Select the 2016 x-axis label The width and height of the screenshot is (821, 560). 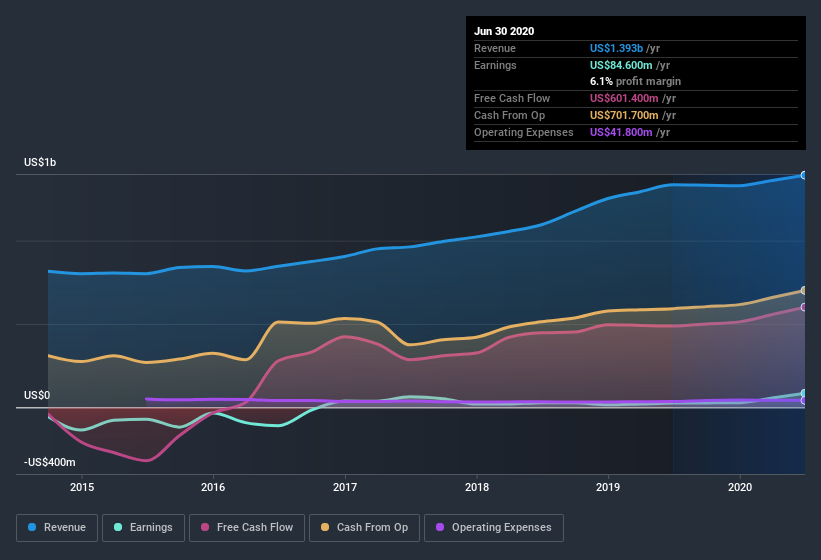tap(213, 487)
